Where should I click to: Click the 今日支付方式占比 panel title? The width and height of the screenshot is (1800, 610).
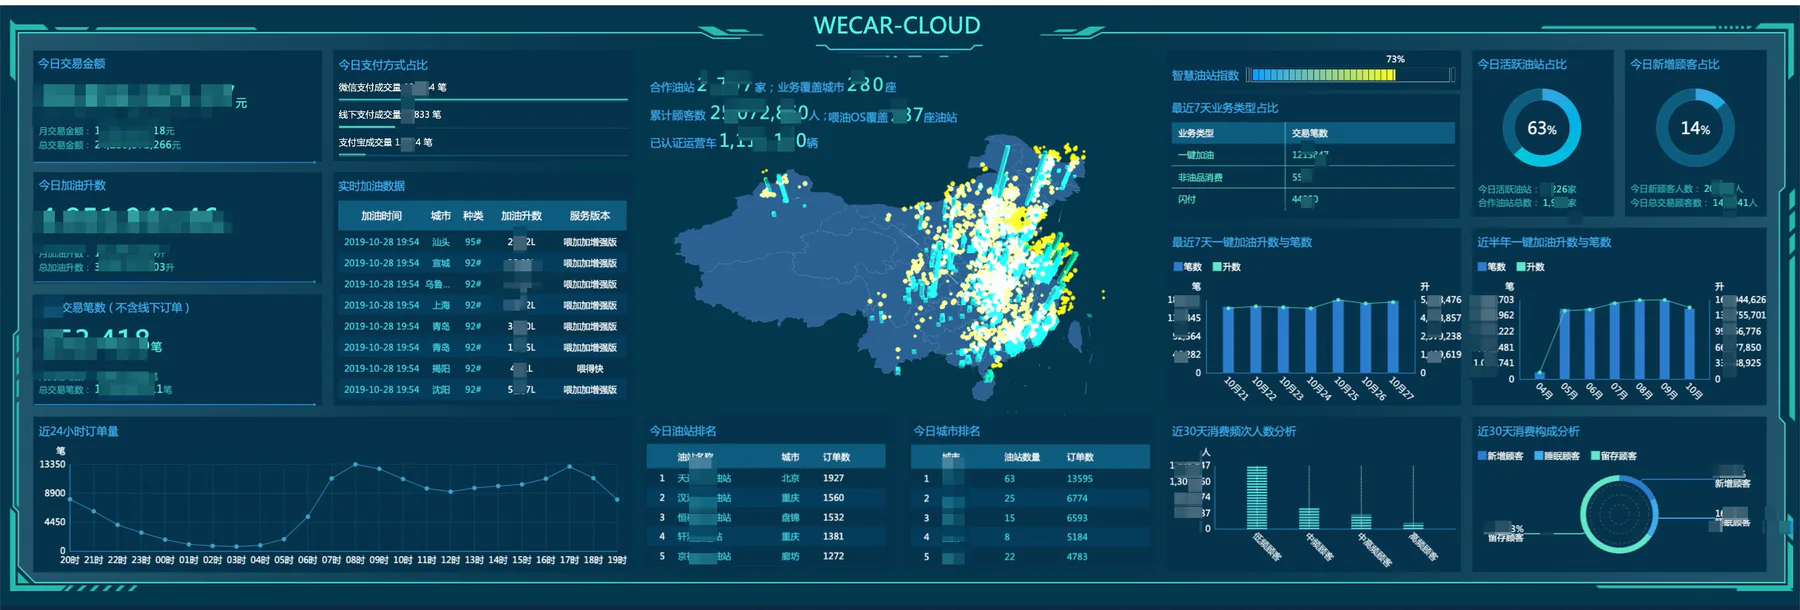click(383, 65)
